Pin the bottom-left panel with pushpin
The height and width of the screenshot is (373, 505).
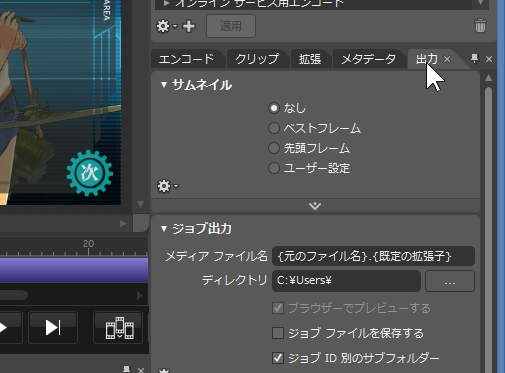coord(126,369)
